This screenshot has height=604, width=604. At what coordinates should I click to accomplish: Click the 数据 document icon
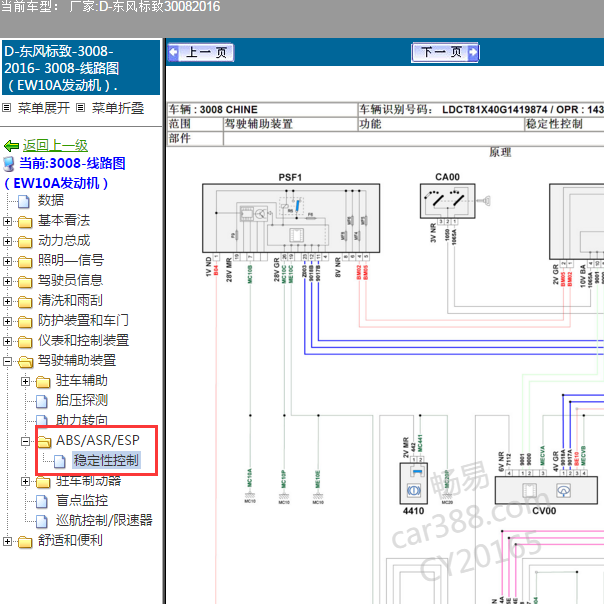(24, 201)
